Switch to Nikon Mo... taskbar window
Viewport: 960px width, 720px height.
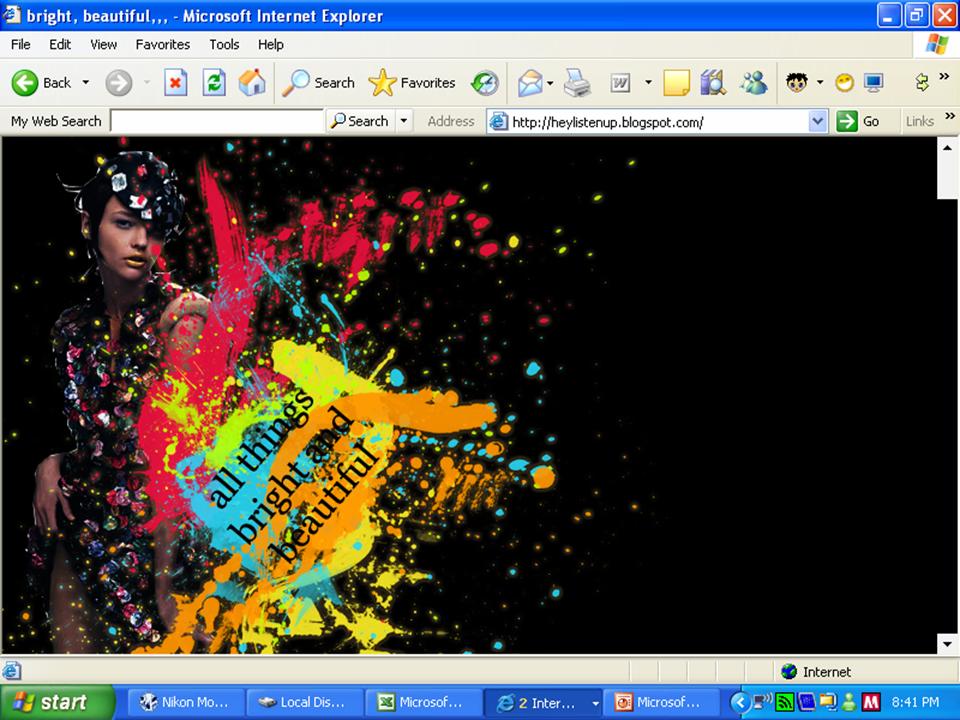tap(186, 703)
